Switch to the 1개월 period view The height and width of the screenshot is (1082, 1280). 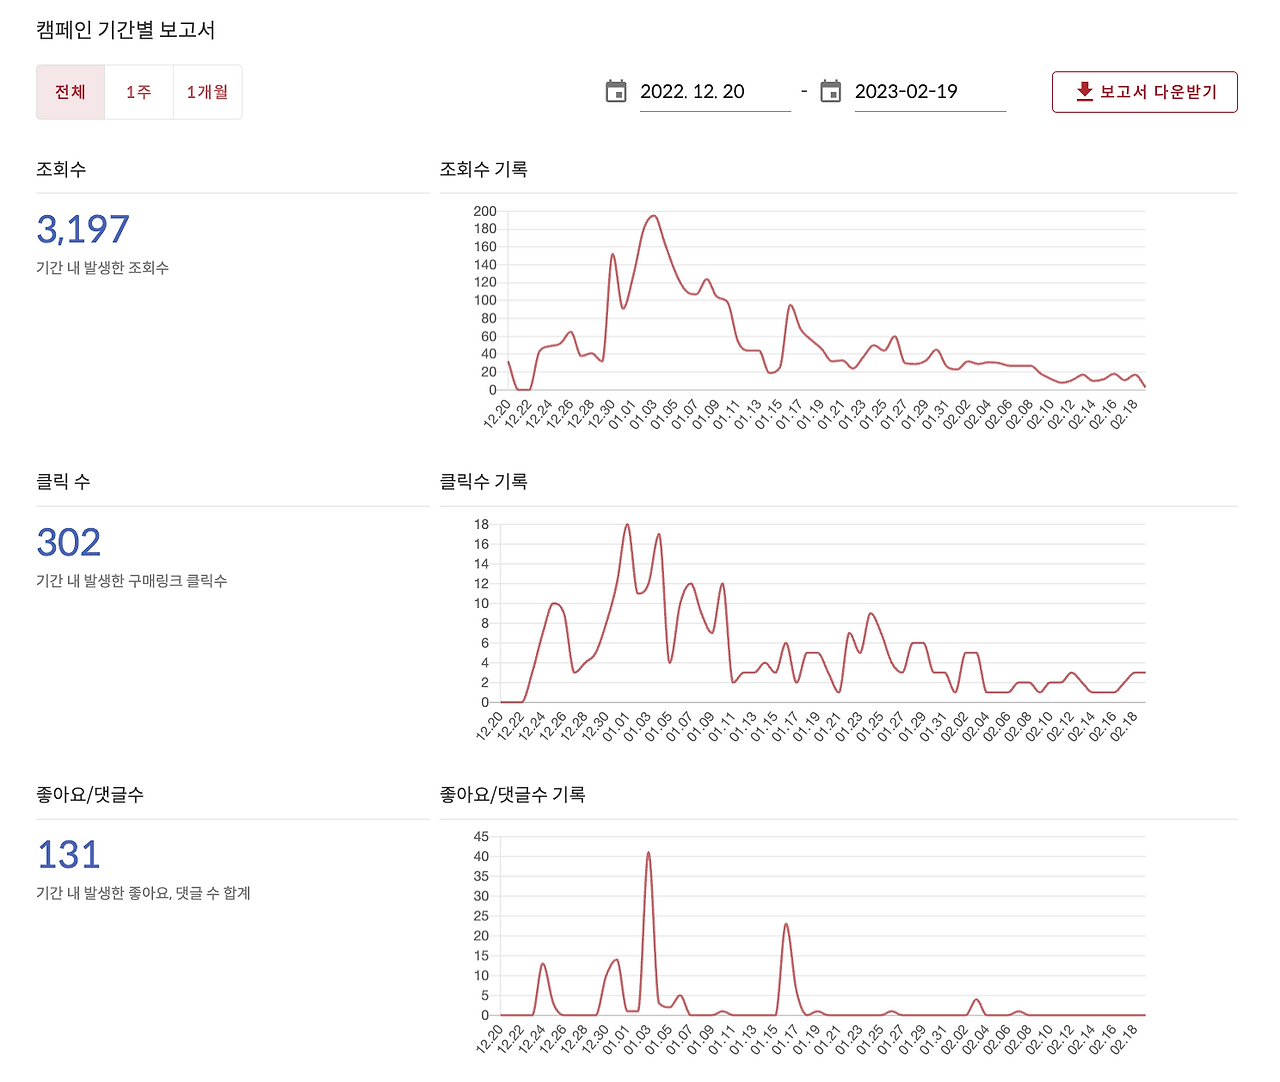pos(207,91)
